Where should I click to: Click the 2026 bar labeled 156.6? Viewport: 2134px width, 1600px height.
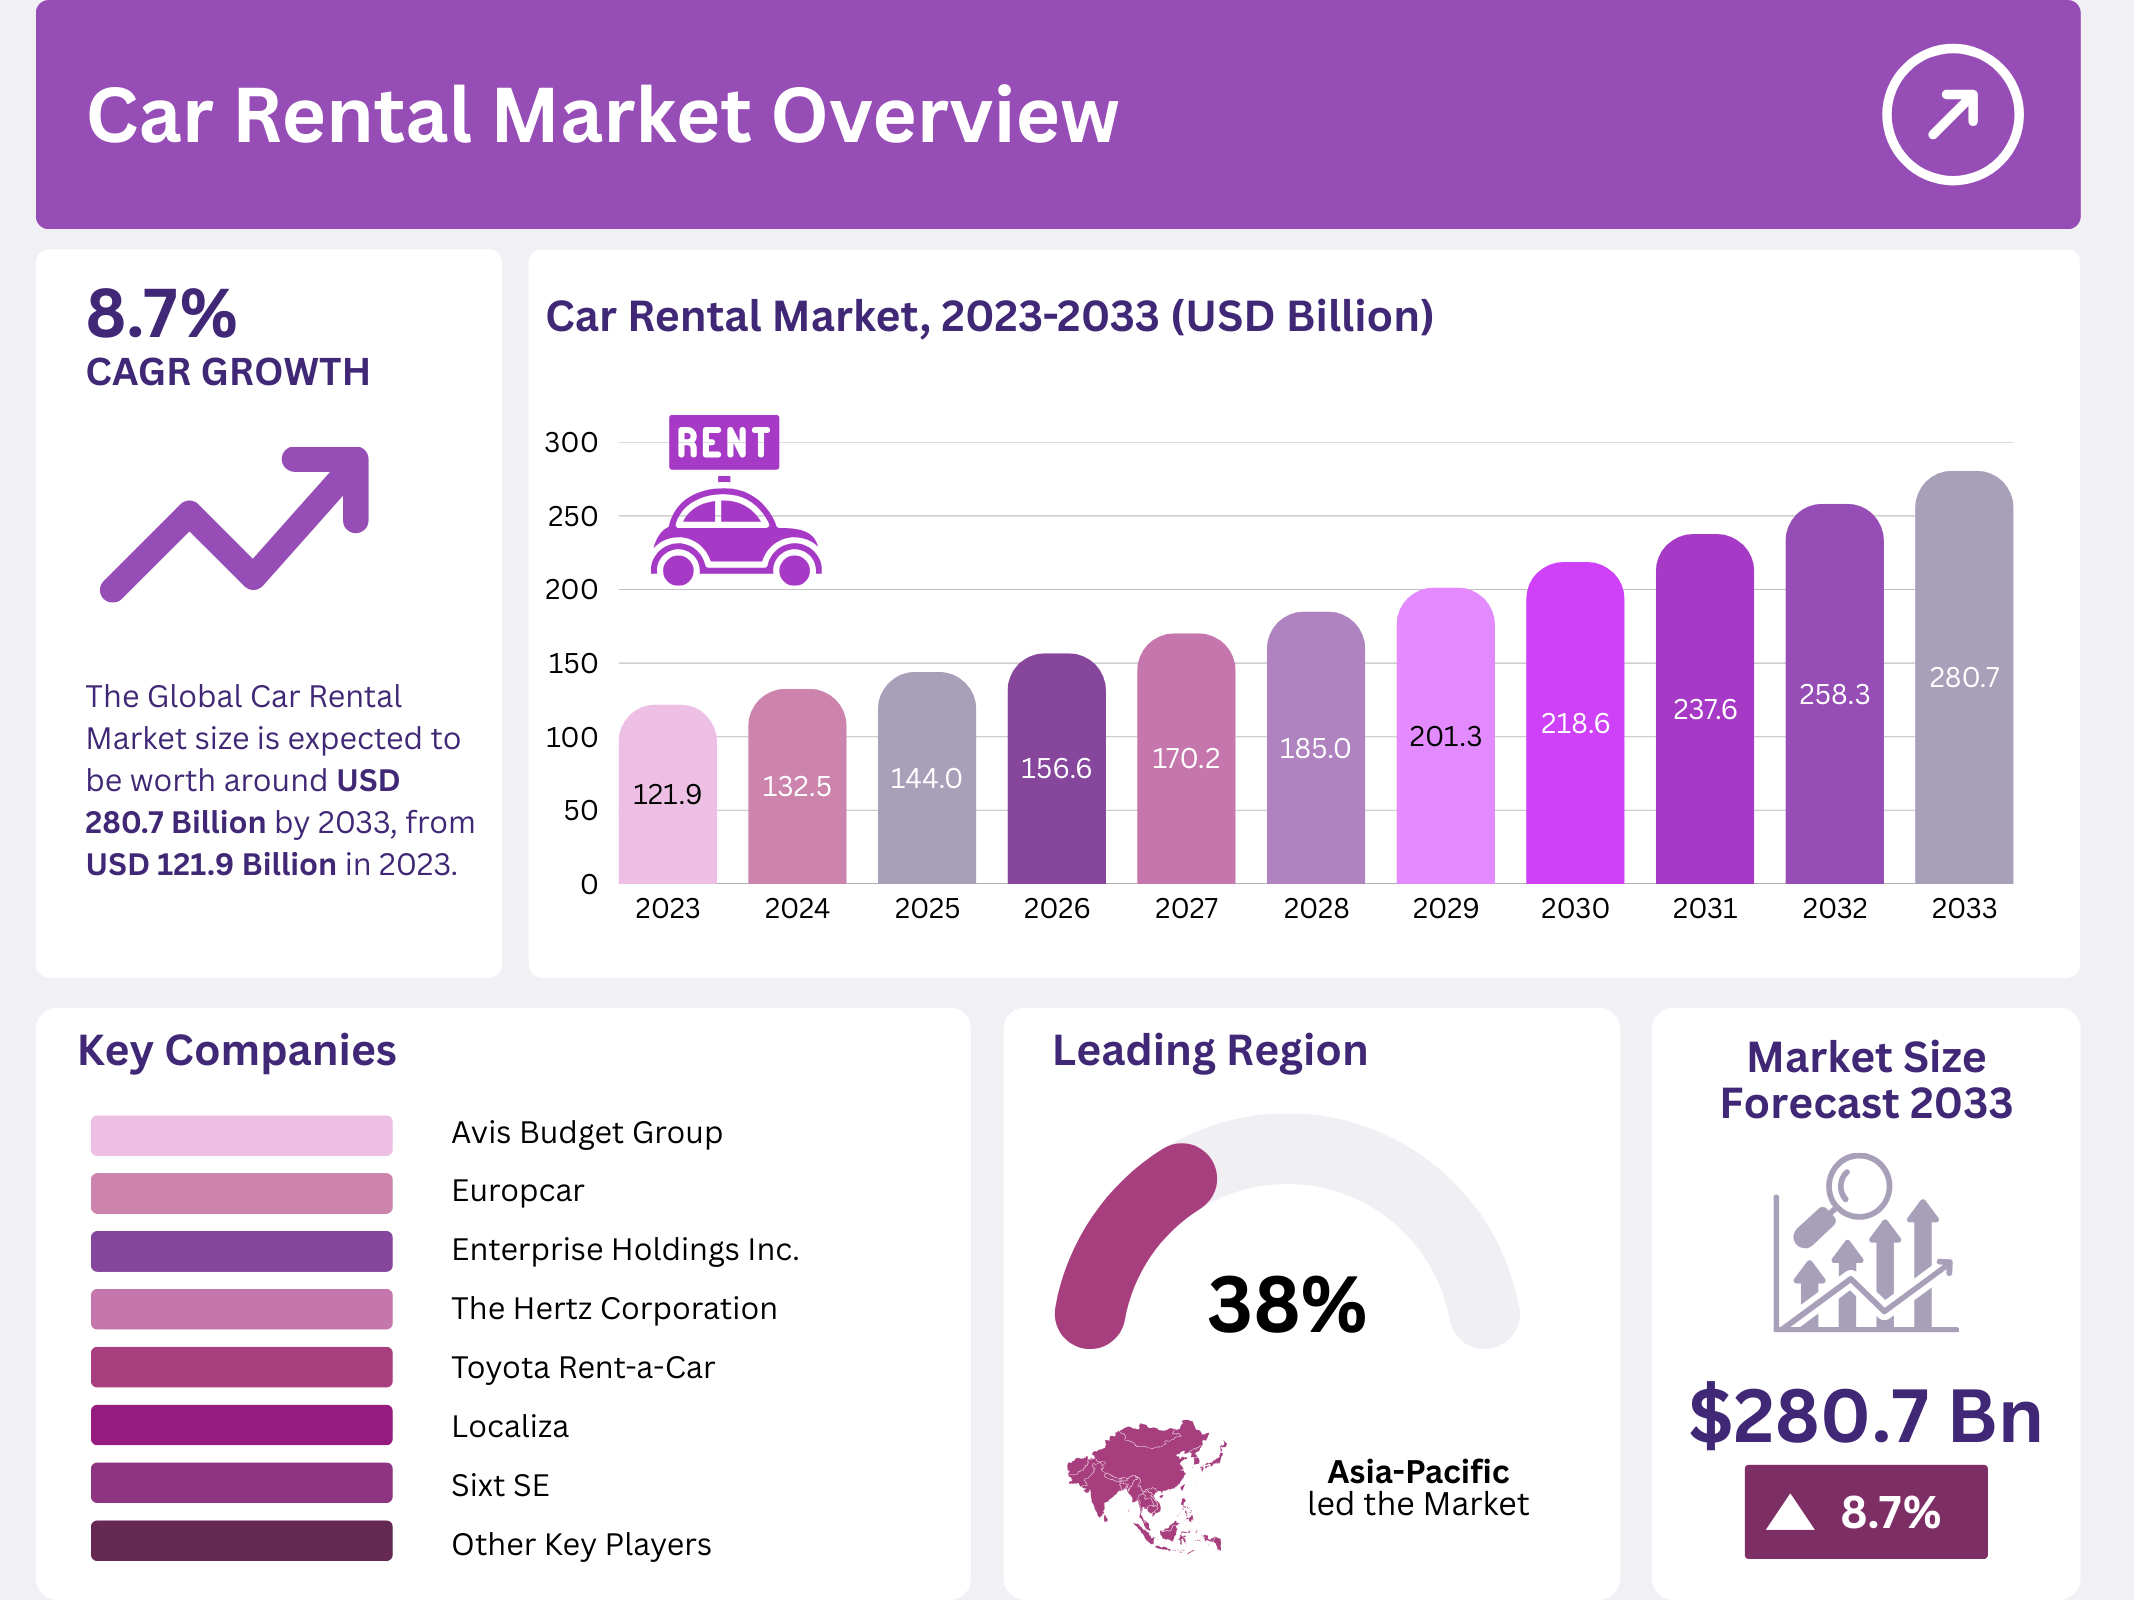[1056, 768]
